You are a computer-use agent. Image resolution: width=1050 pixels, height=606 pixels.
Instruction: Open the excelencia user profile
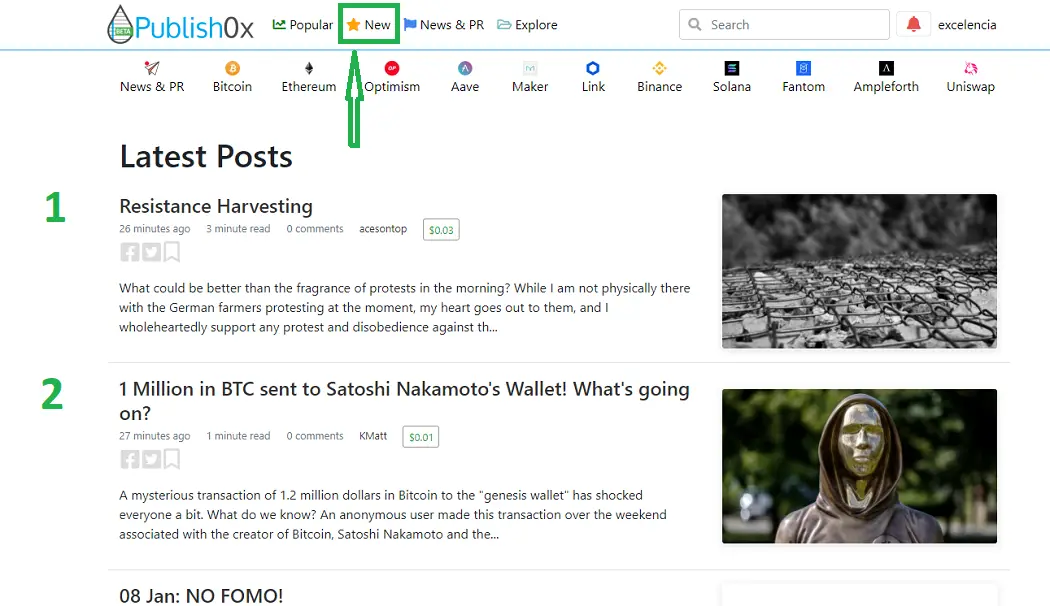click(x=967, y=25)
